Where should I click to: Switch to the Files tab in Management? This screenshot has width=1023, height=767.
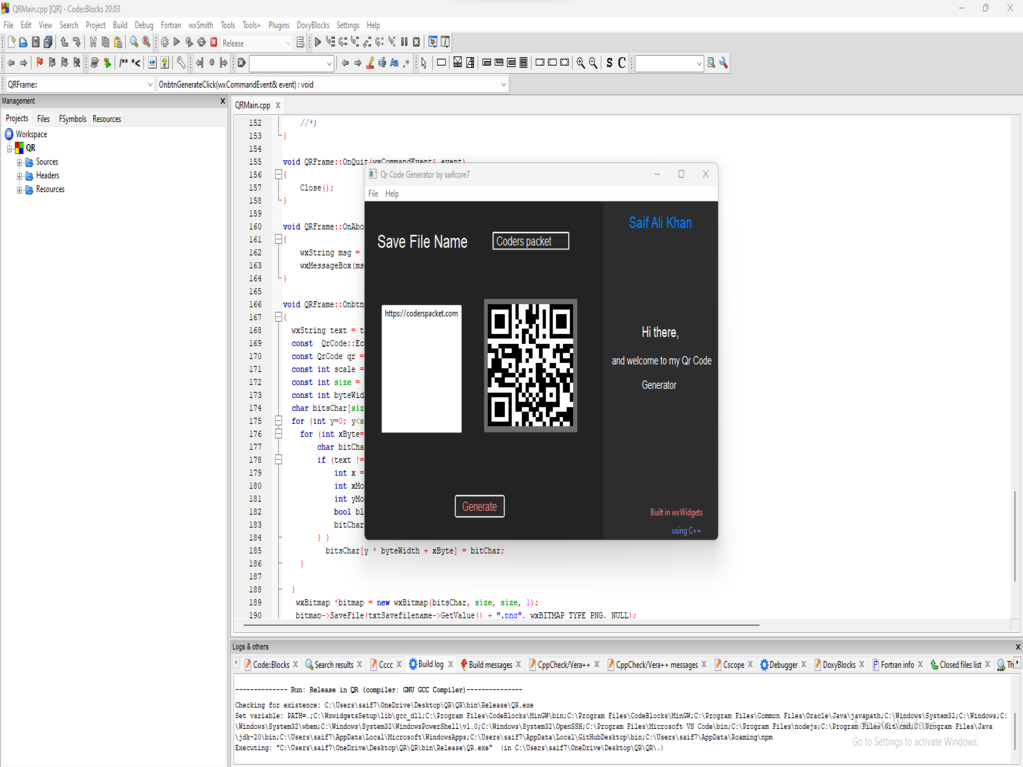[x=43, y=119]
